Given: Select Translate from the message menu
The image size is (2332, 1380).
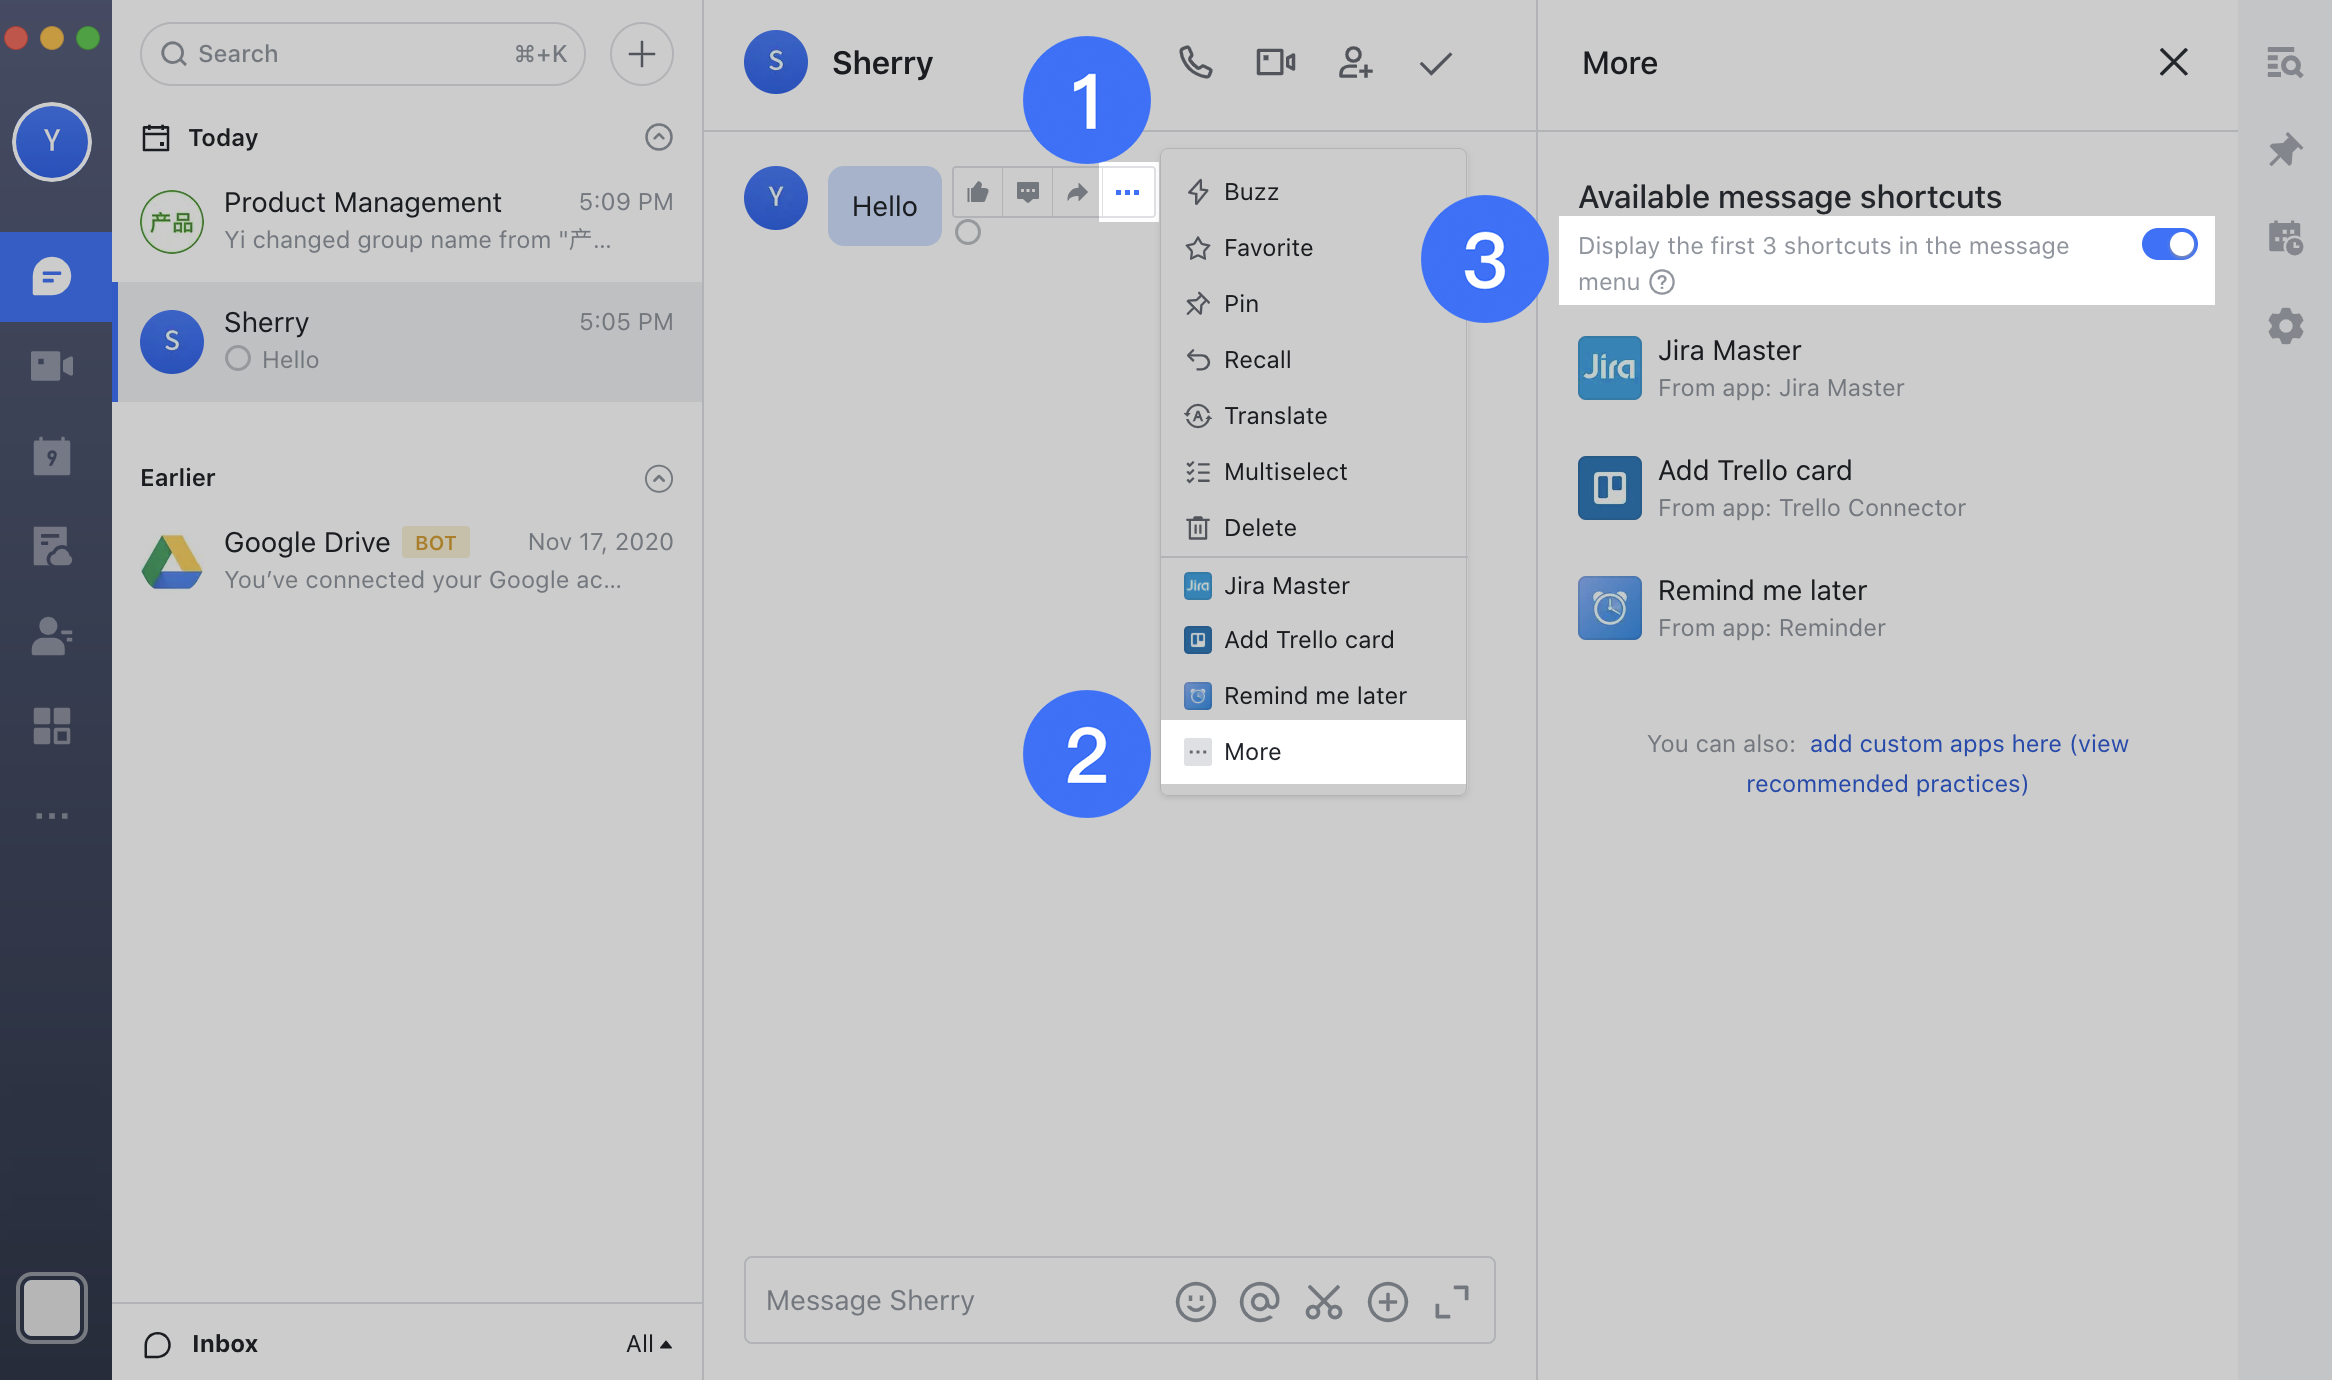Looking at the screenshot, I should [1275, 416].
